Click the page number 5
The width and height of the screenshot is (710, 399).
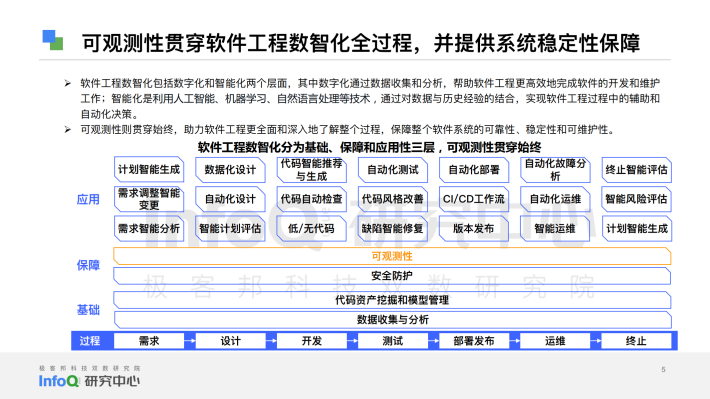(663, 370)
